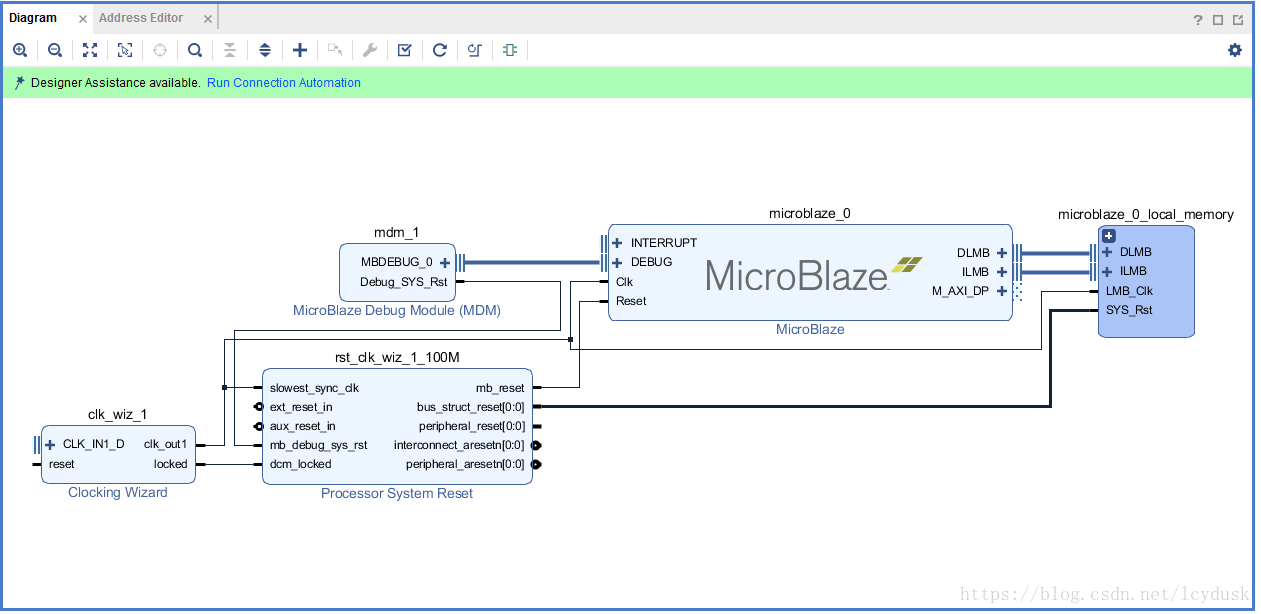Click the help question mark icon
1261x614 pixels.
click(x=1198, y=19)
